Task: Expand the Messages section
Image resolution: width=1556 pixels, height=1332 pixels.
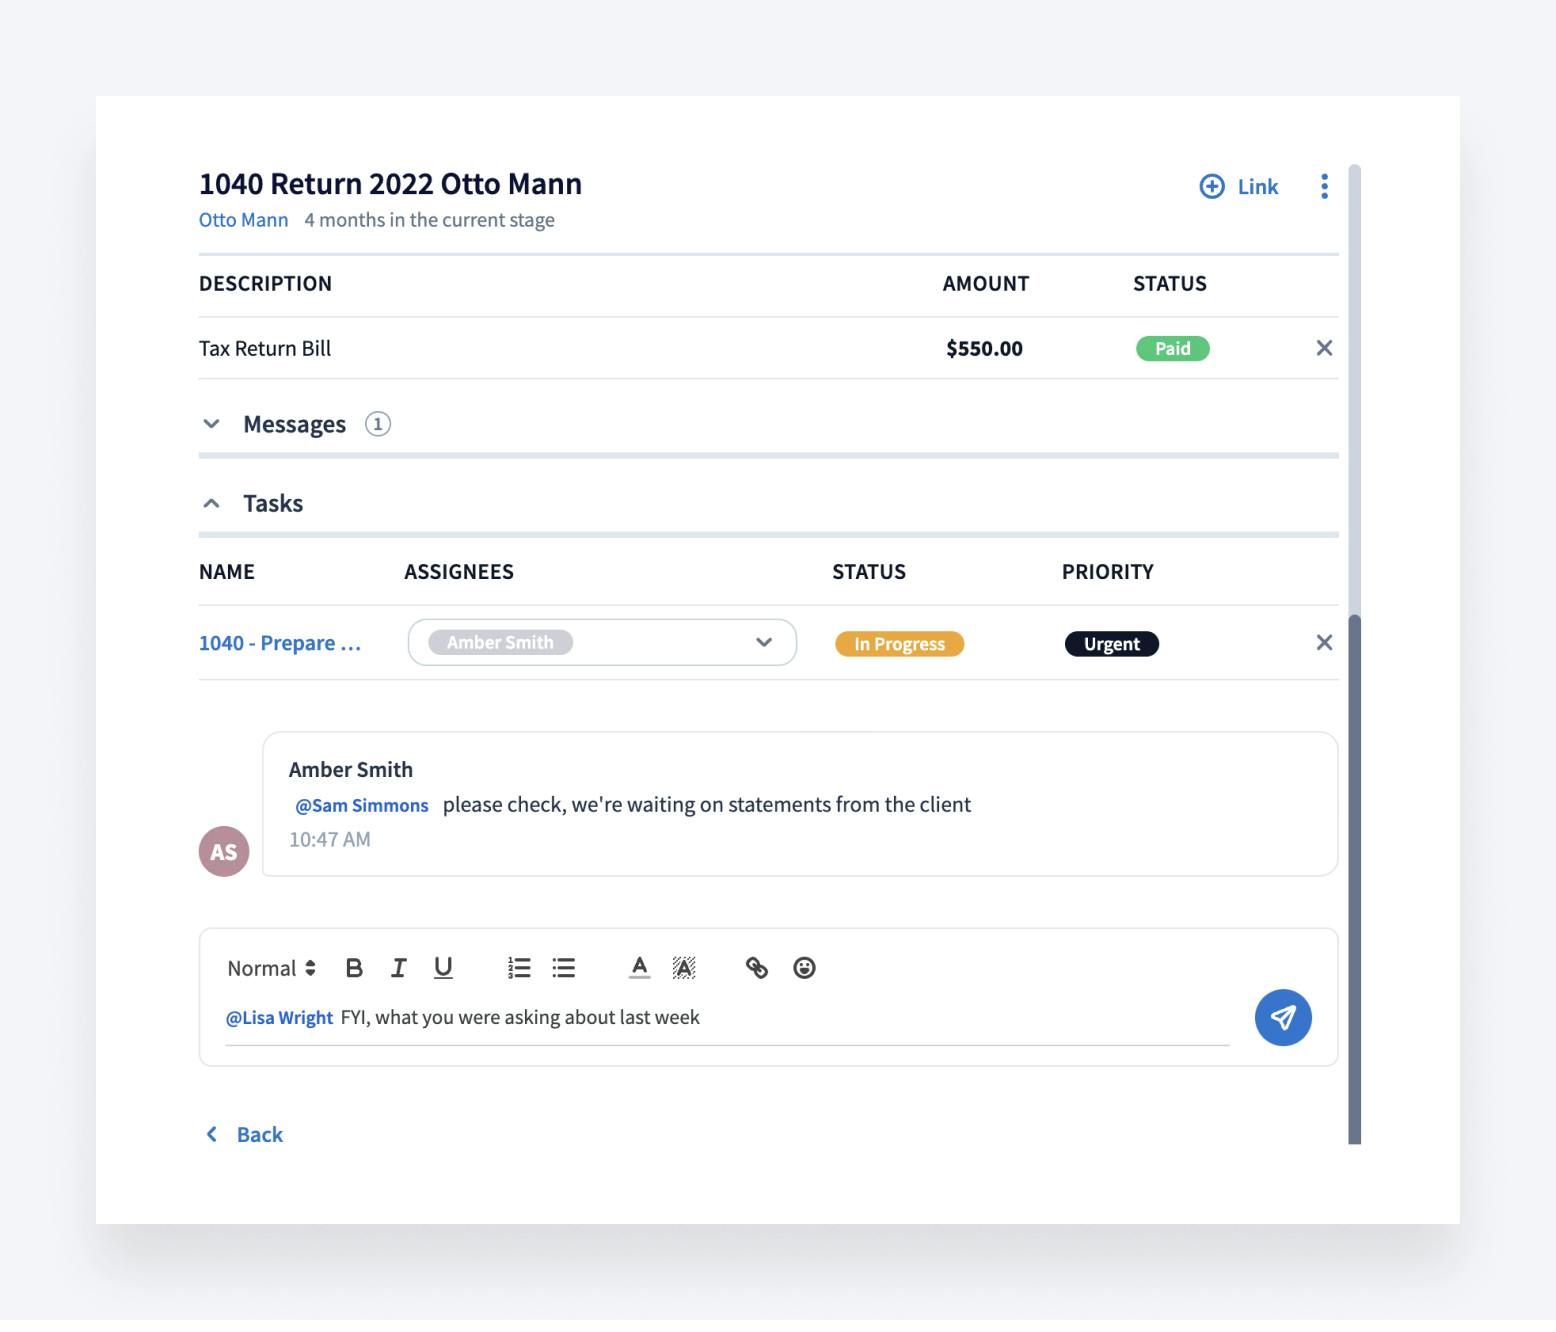Action: [212, 424]
